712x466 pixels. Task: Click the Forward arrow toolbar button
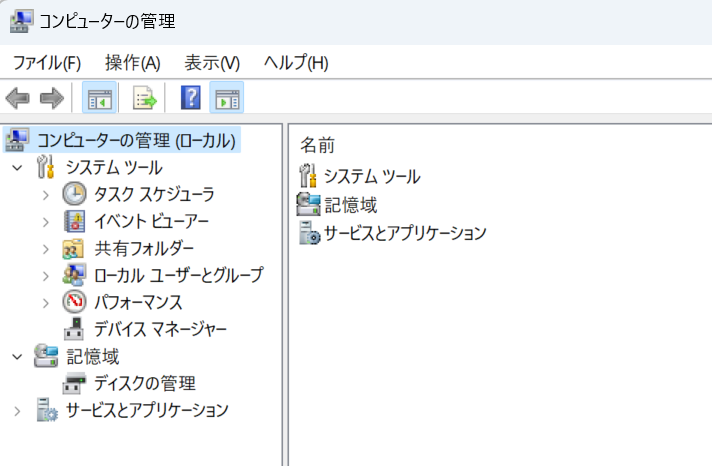coord(52,98)
